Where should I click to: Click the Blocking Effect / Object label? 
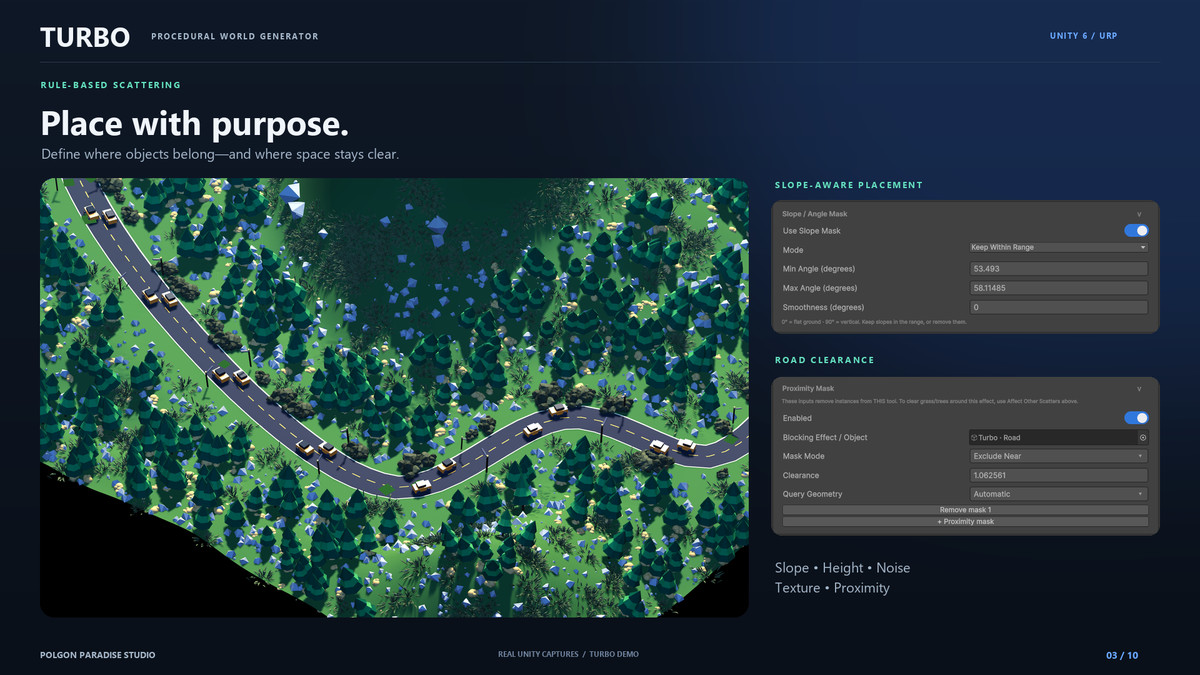pyautogui.click(x=825, y=437)
